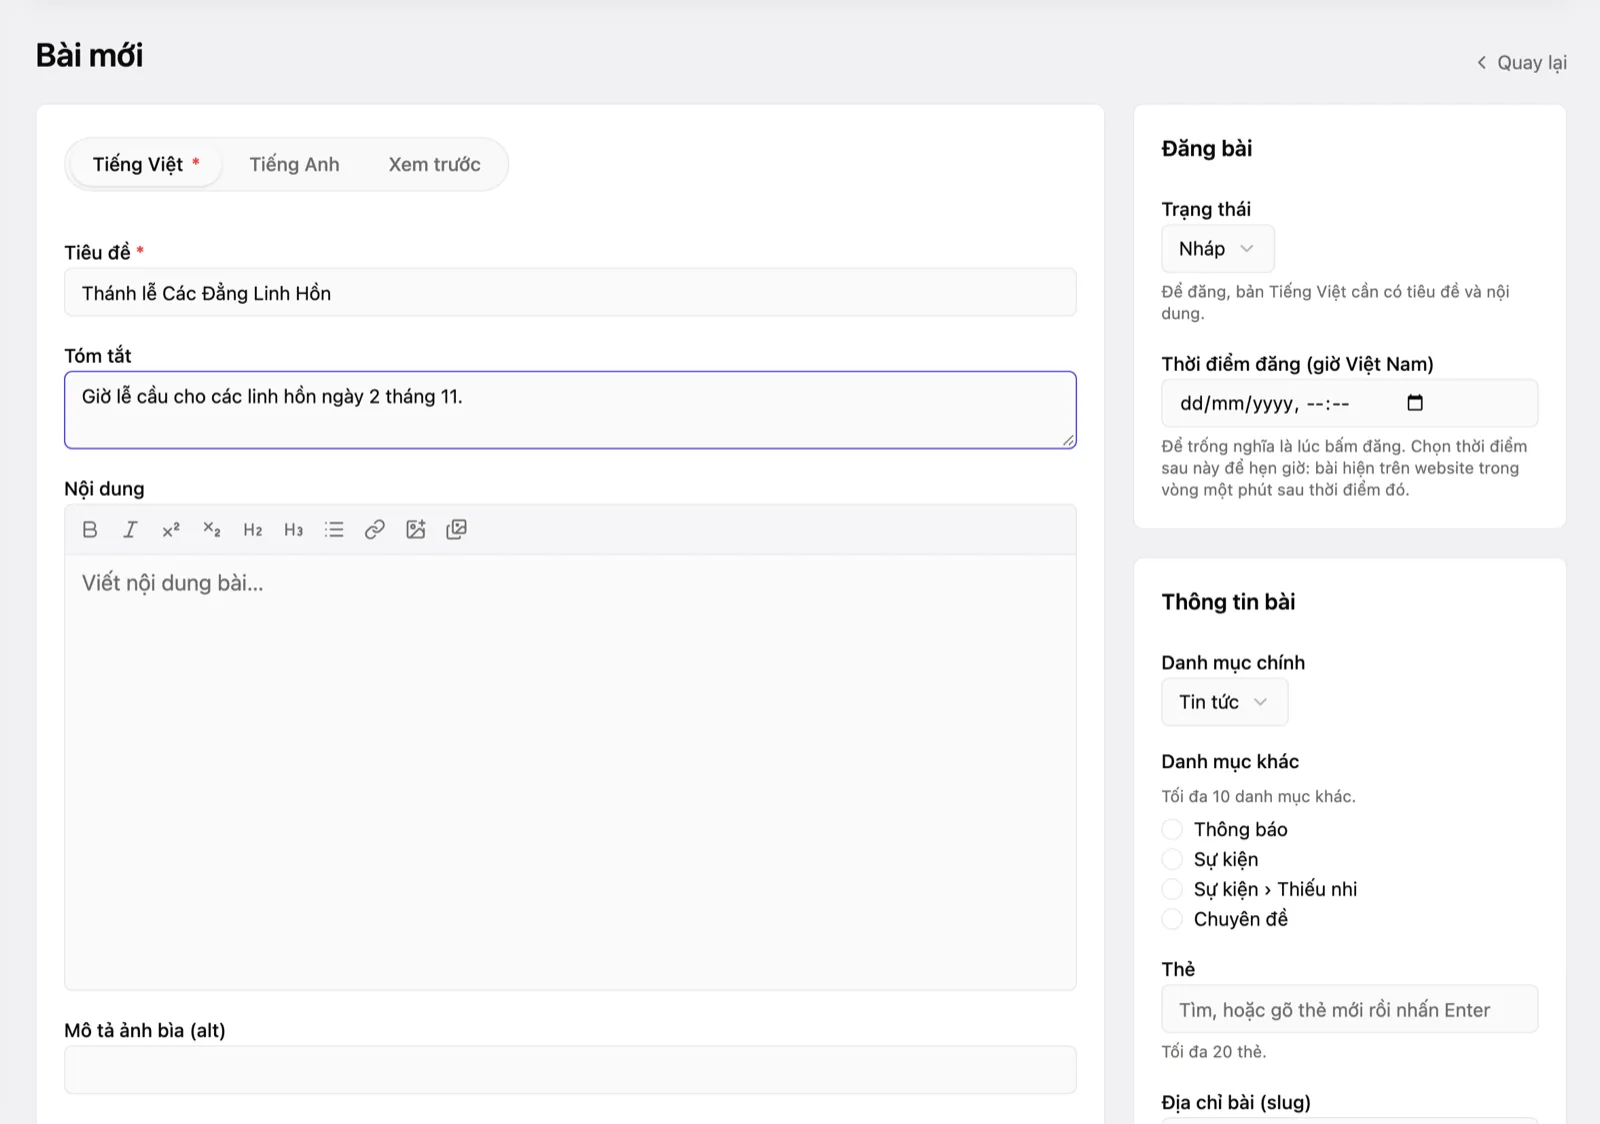Apply H2 heading style
The image size is (1600, 1124).
pyautogui.click(x=253, y=530)
